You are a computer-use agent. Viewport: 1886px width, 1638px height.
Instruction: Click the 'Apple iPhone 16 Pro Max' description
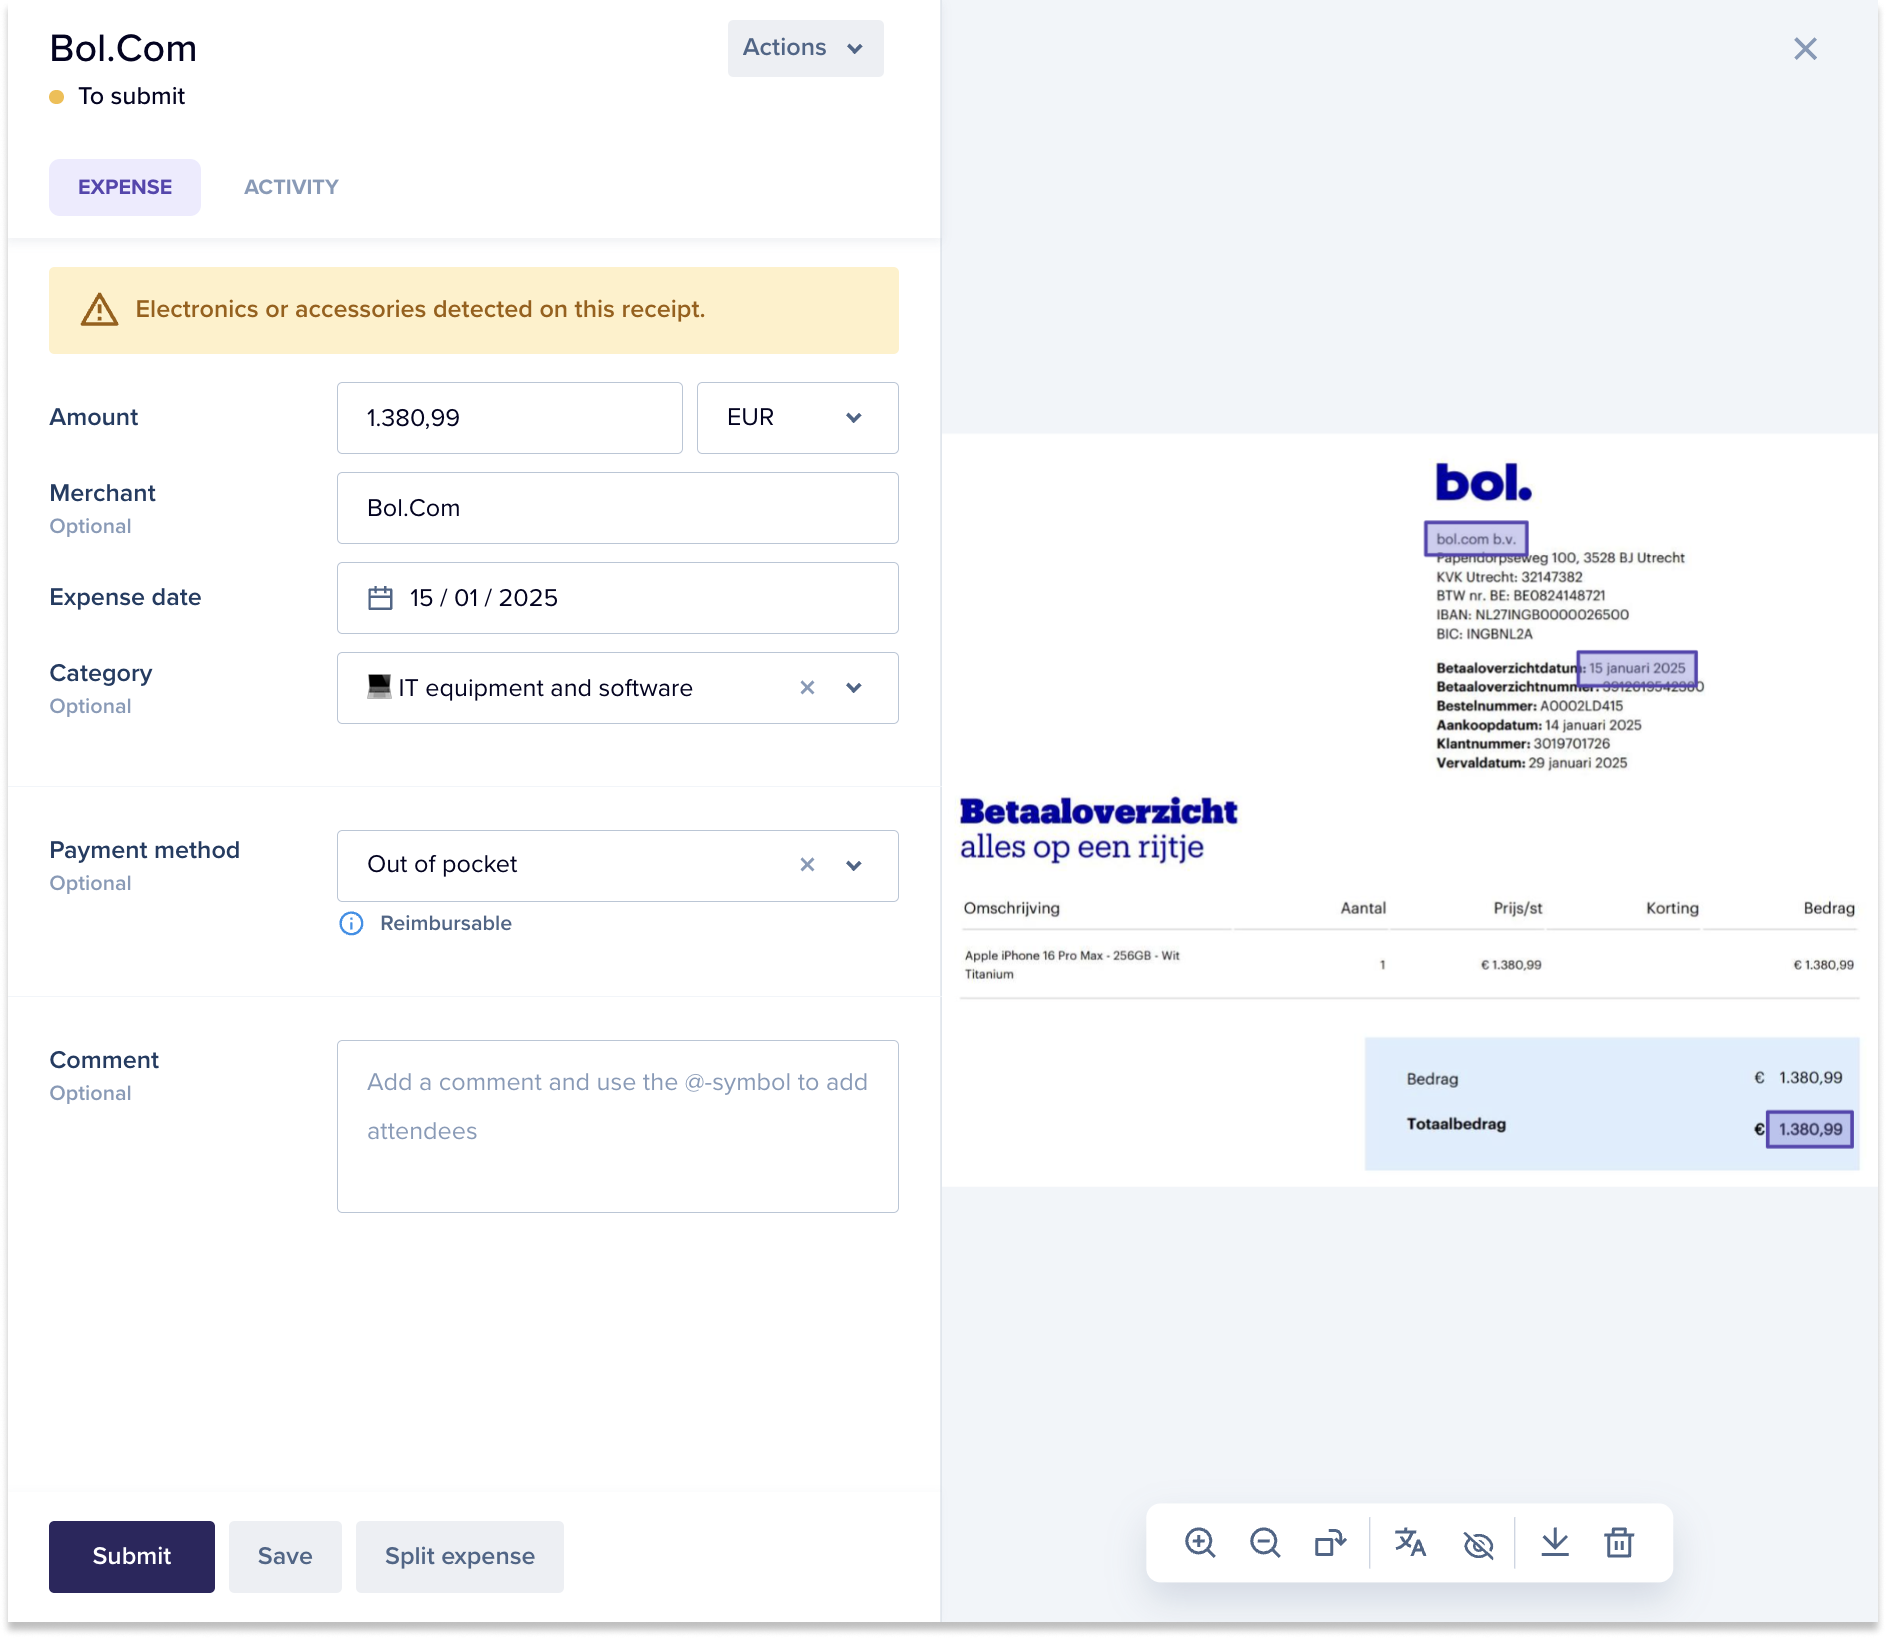1072,965
